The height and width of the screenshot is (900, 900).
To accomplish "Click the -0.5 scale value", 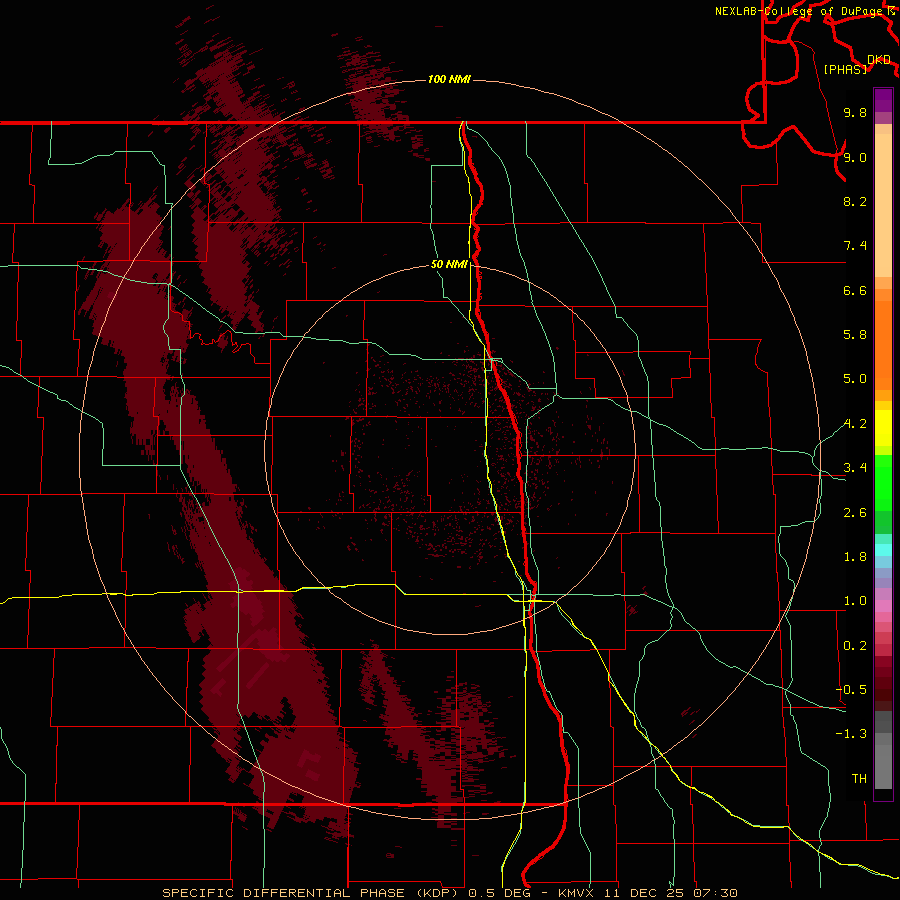I will pos(851,690).
